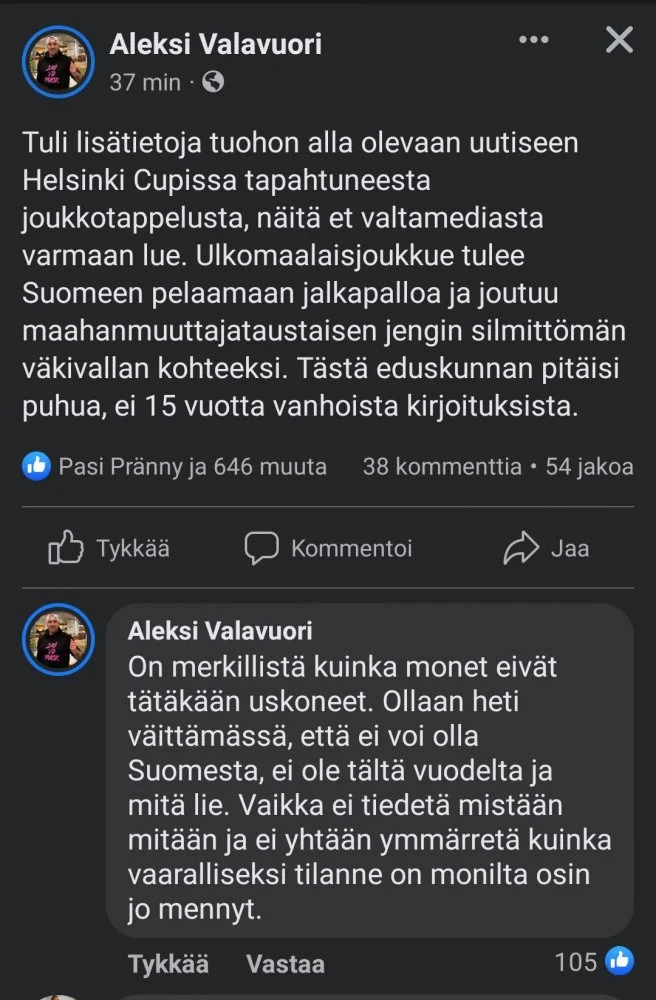Tap the blue like reaction icon beside Pasi Pränny

[x=37, y=466]
